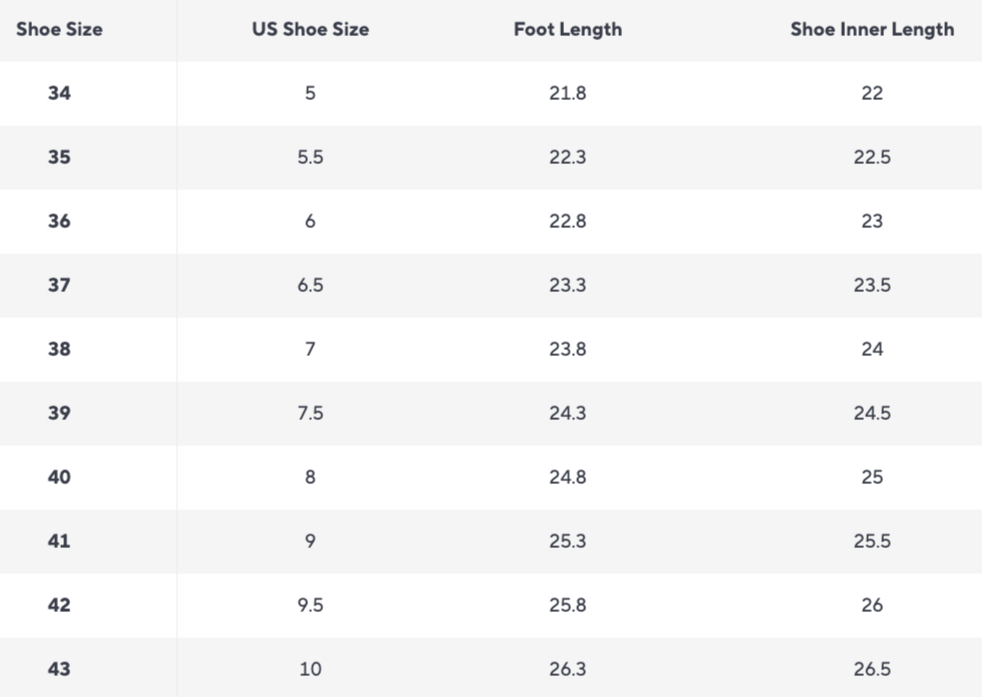The width and height of the screenshot is (982, 697).
Task: Click the Shoe Inner Length header
Action: tap(872, 29)
